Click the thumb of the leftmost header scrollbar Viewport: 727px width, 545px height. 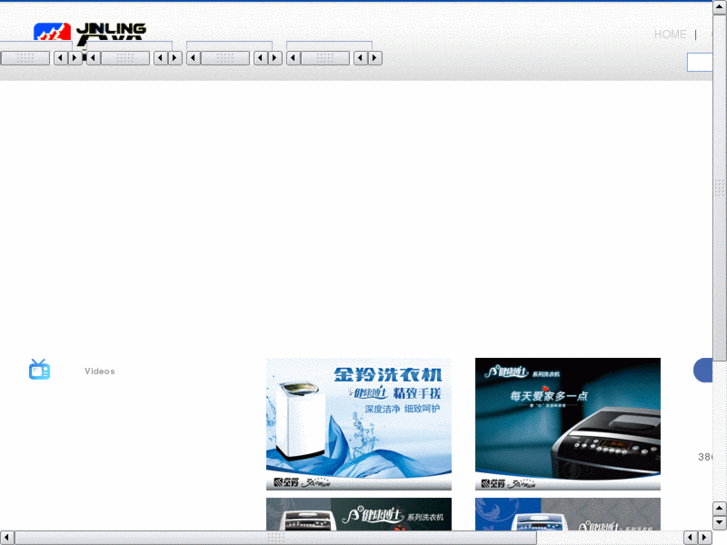[25, 58]
